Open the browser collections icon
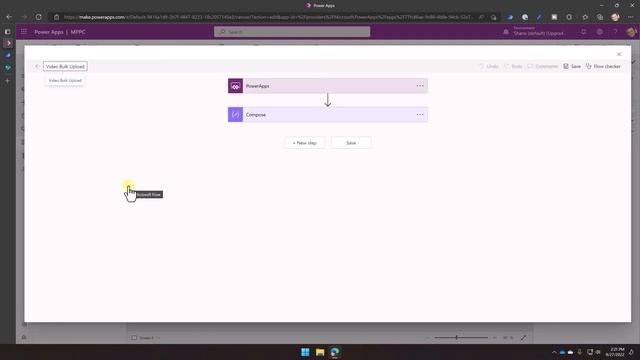The height and width of the screenshot is (360, 640). tap(600, 17)
